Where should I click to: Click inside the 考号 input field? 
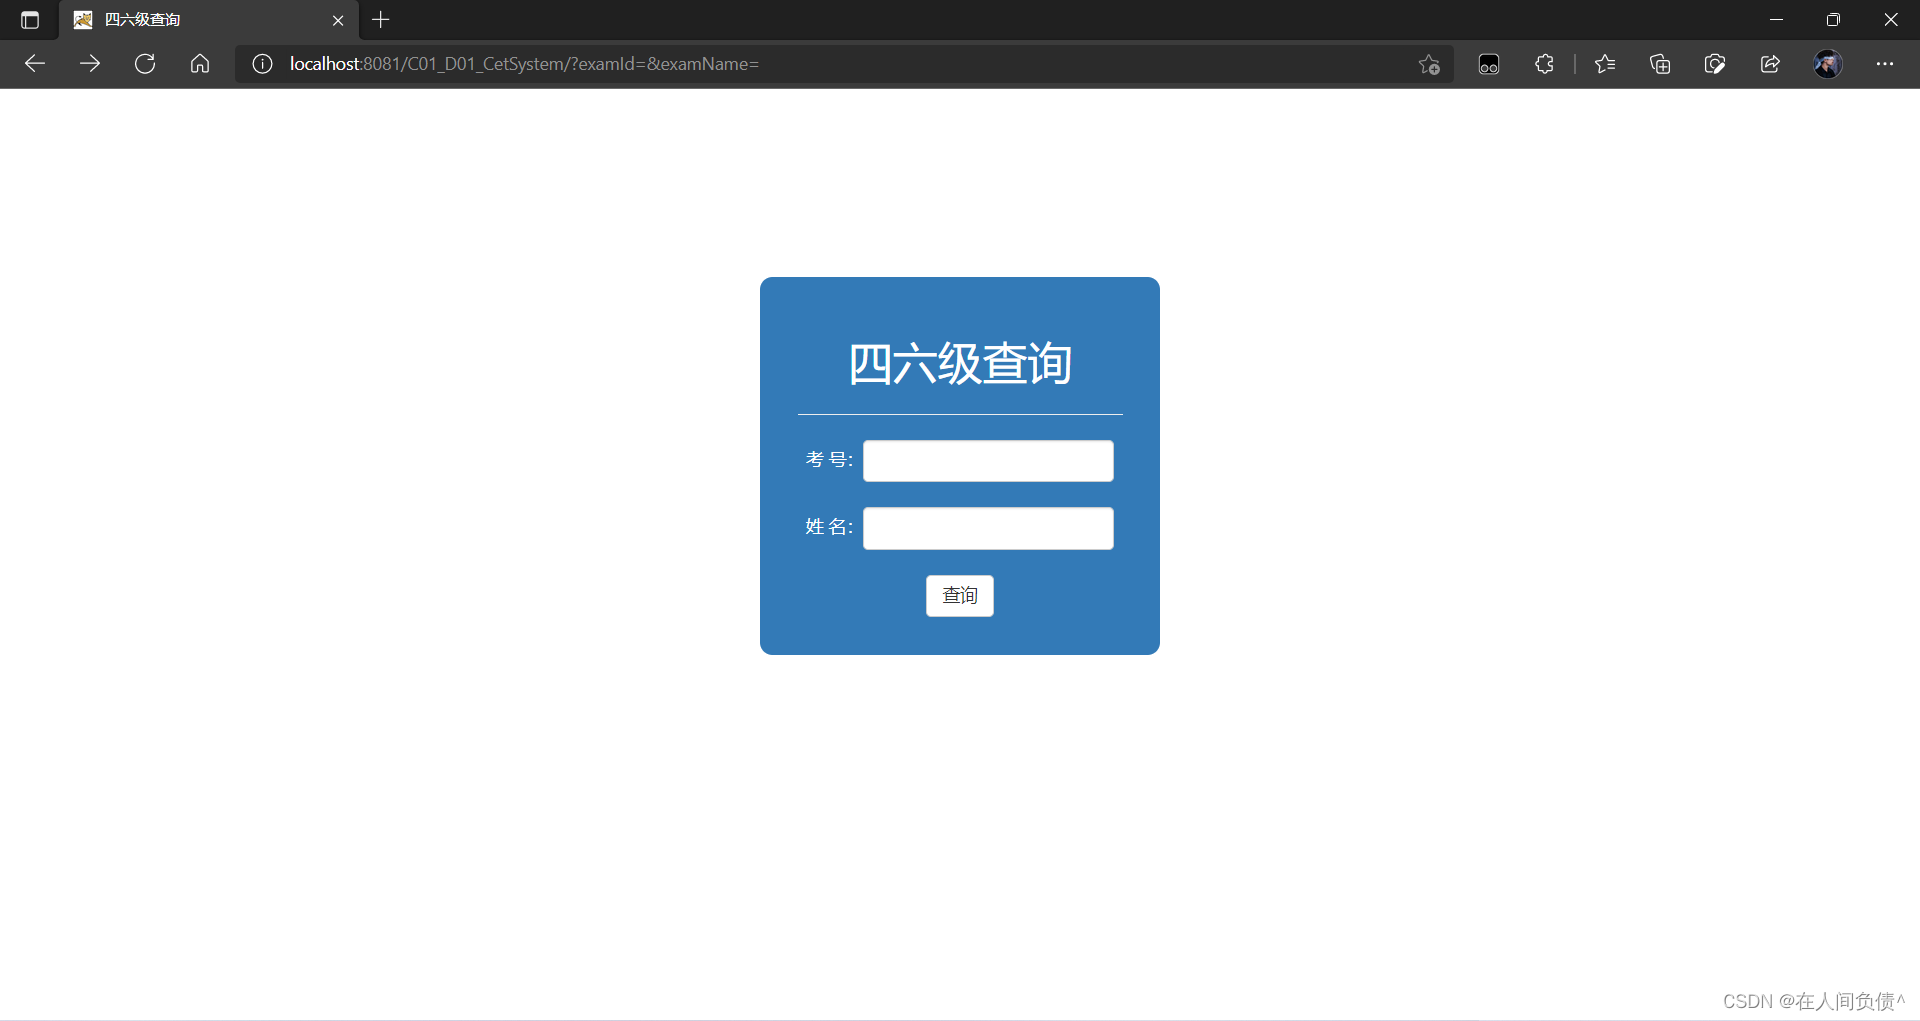click(987, 460)
